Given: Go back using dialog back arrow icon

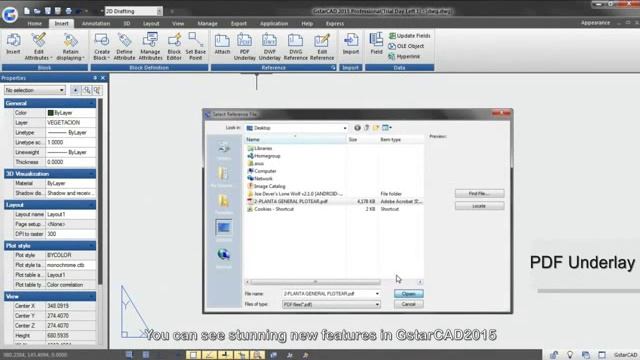Looking at the screenshot, I should 357,128.
